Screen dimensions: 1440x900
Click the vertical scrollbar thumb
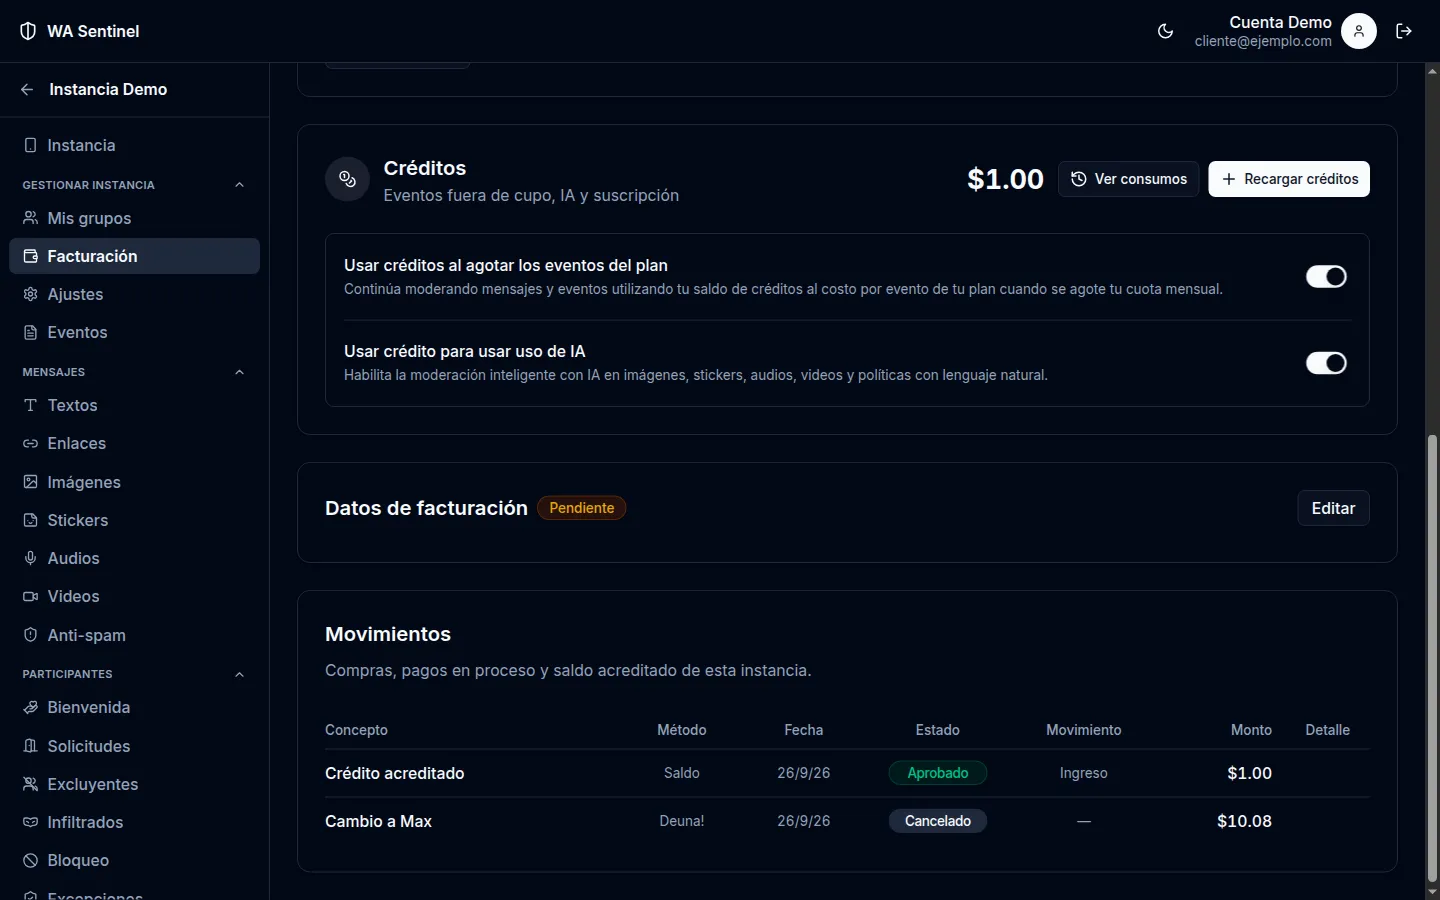1432,659
